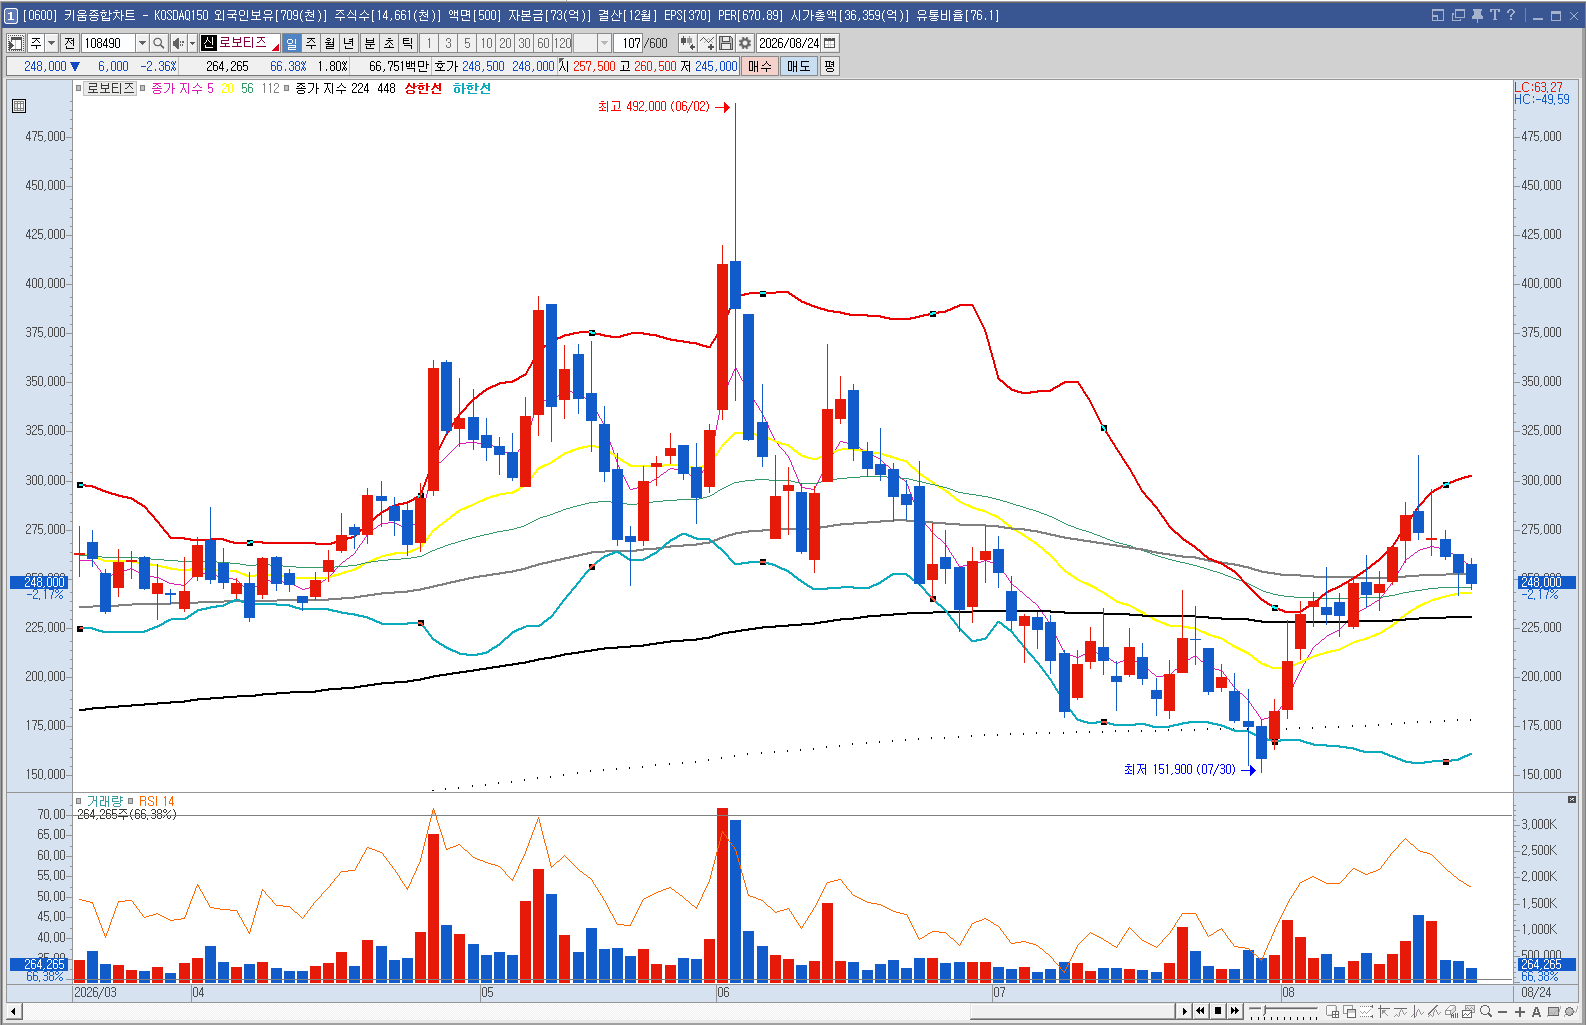The width and height of the screenshot is (1586, 1025).
Task: Click the speaker sound alert icon
Action: 178,43
